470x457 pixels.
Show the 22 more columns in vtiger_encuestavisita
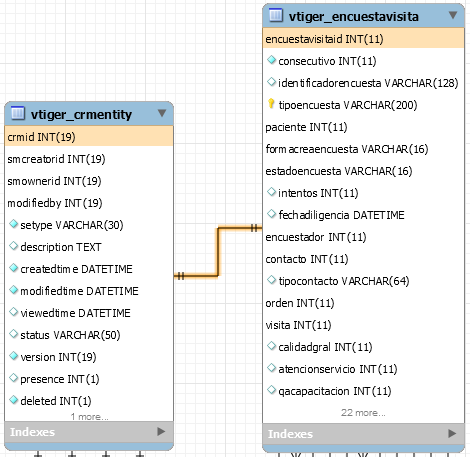[363, 413]
